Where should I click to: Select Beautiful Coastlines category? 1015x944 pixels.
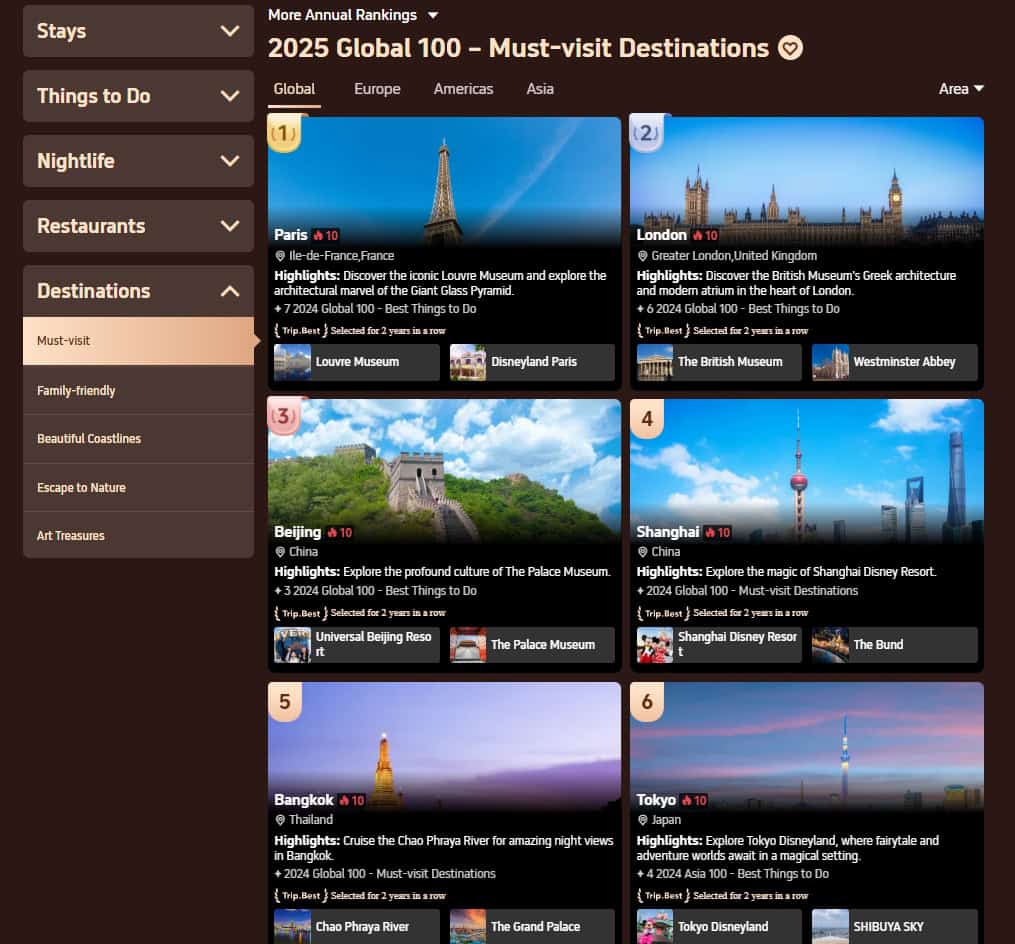(89, 439)
